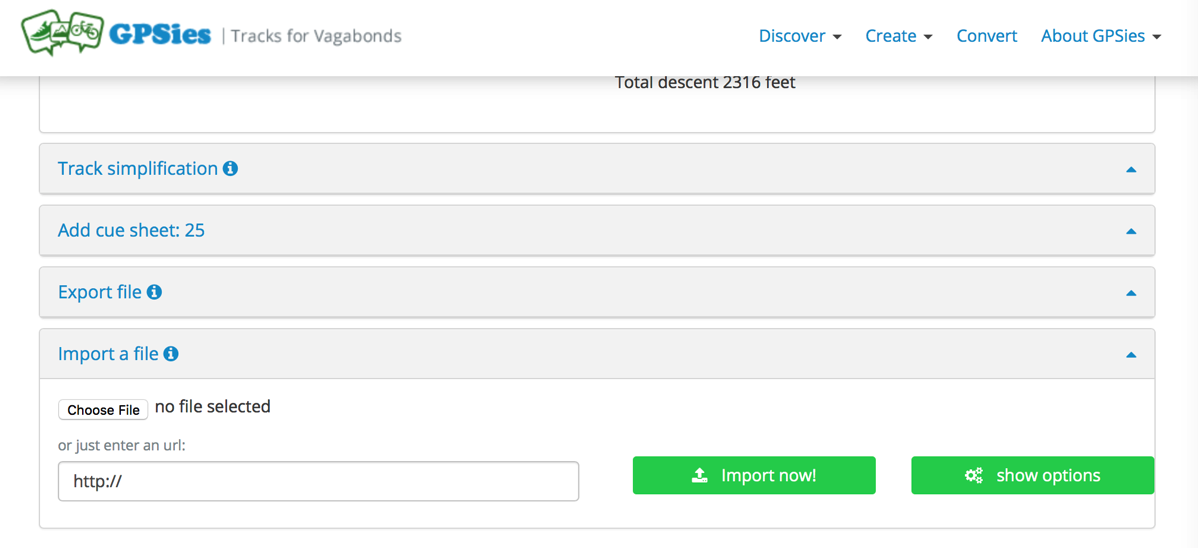
Task: Click the Track simplification heading text
Action: [x=138, y=168]
